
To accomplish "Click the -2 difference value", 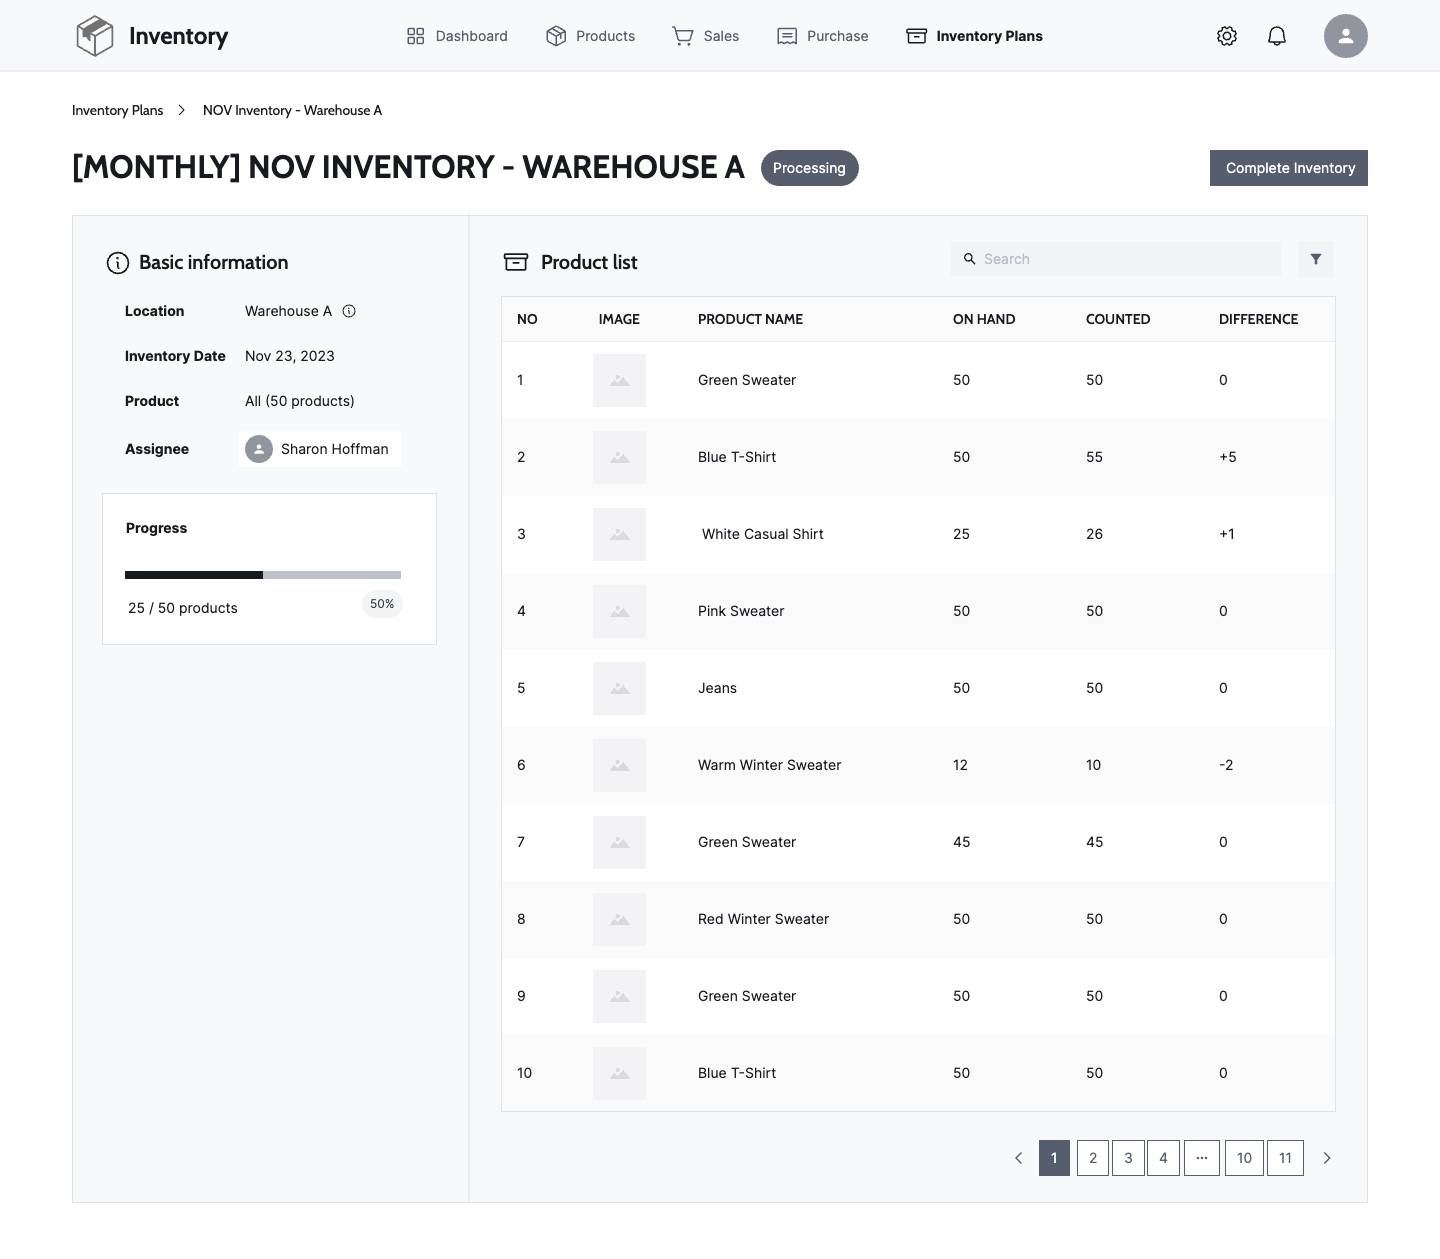I will (x=1226, y=765).
